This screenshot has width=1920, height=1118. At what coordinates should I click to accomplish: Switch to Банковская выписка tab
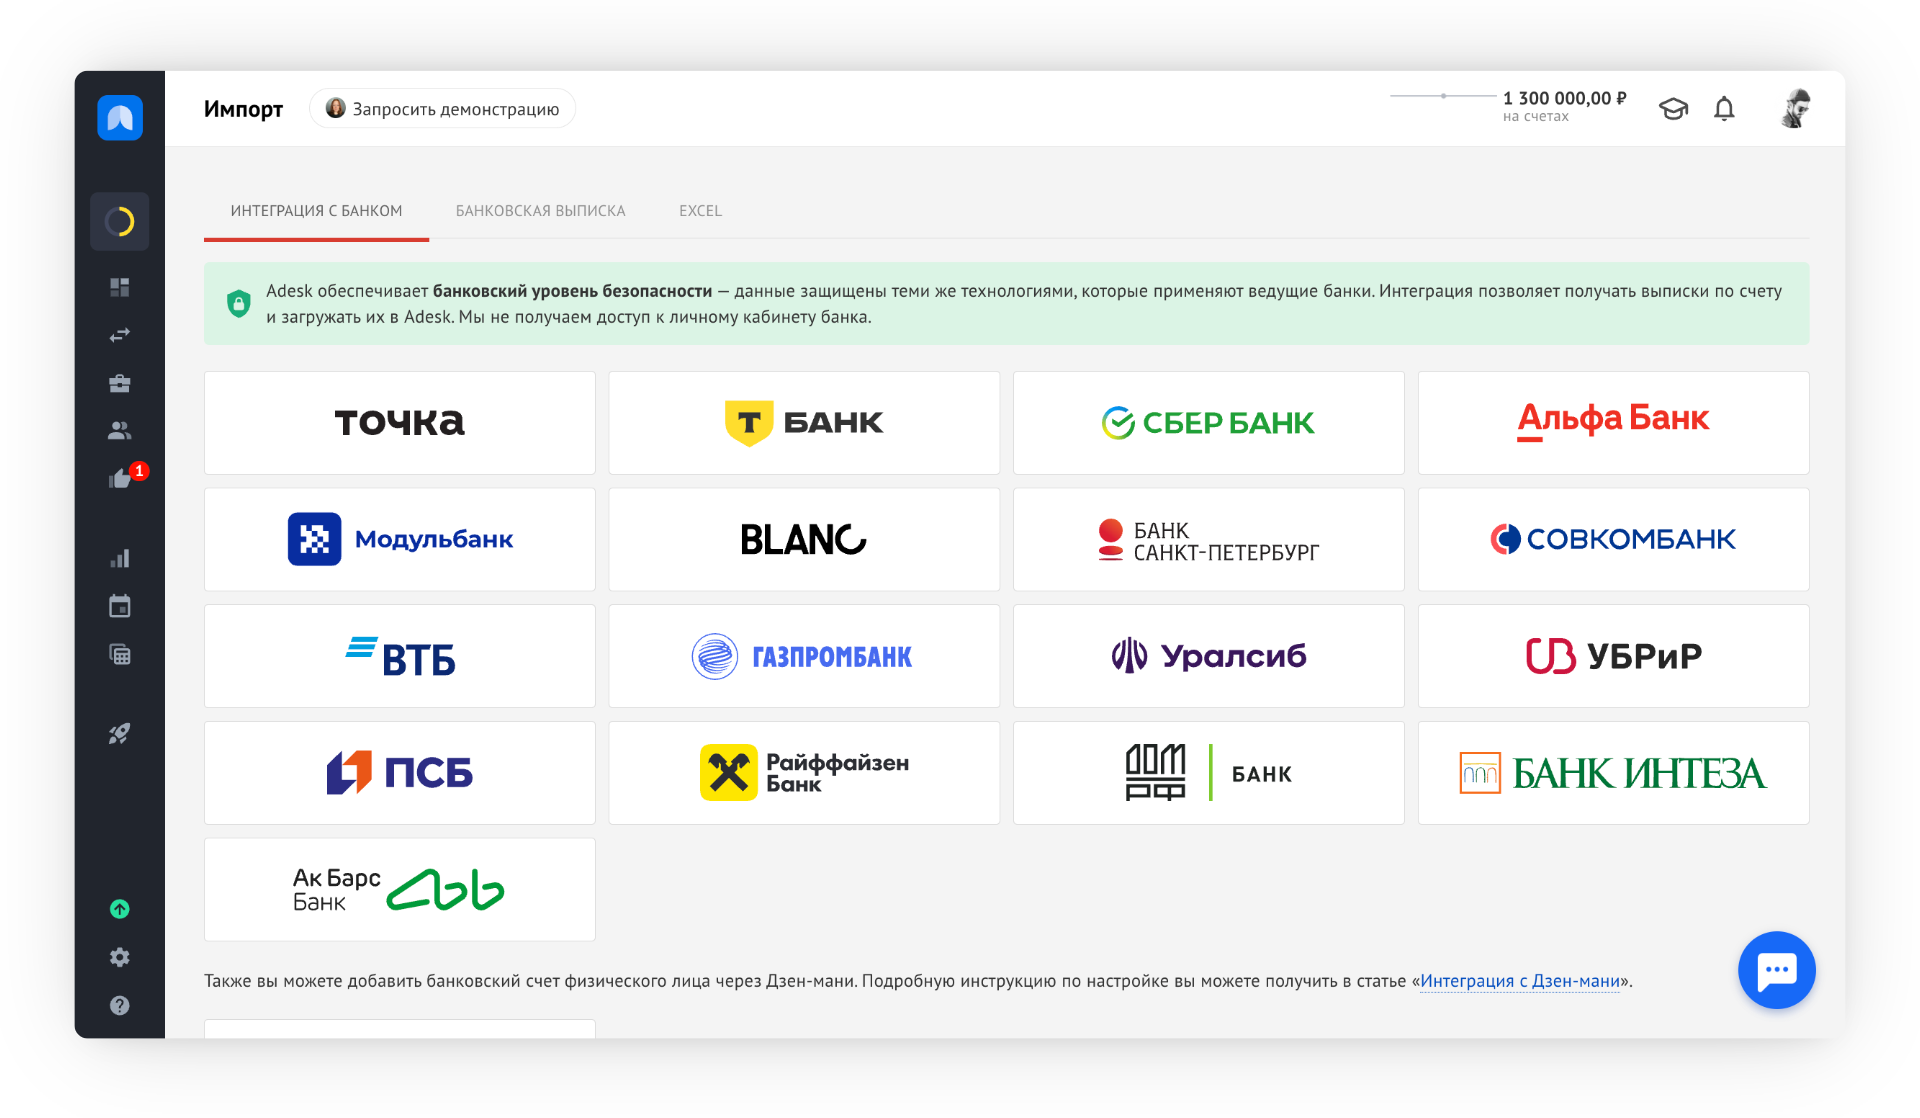(x=540, y=211)
